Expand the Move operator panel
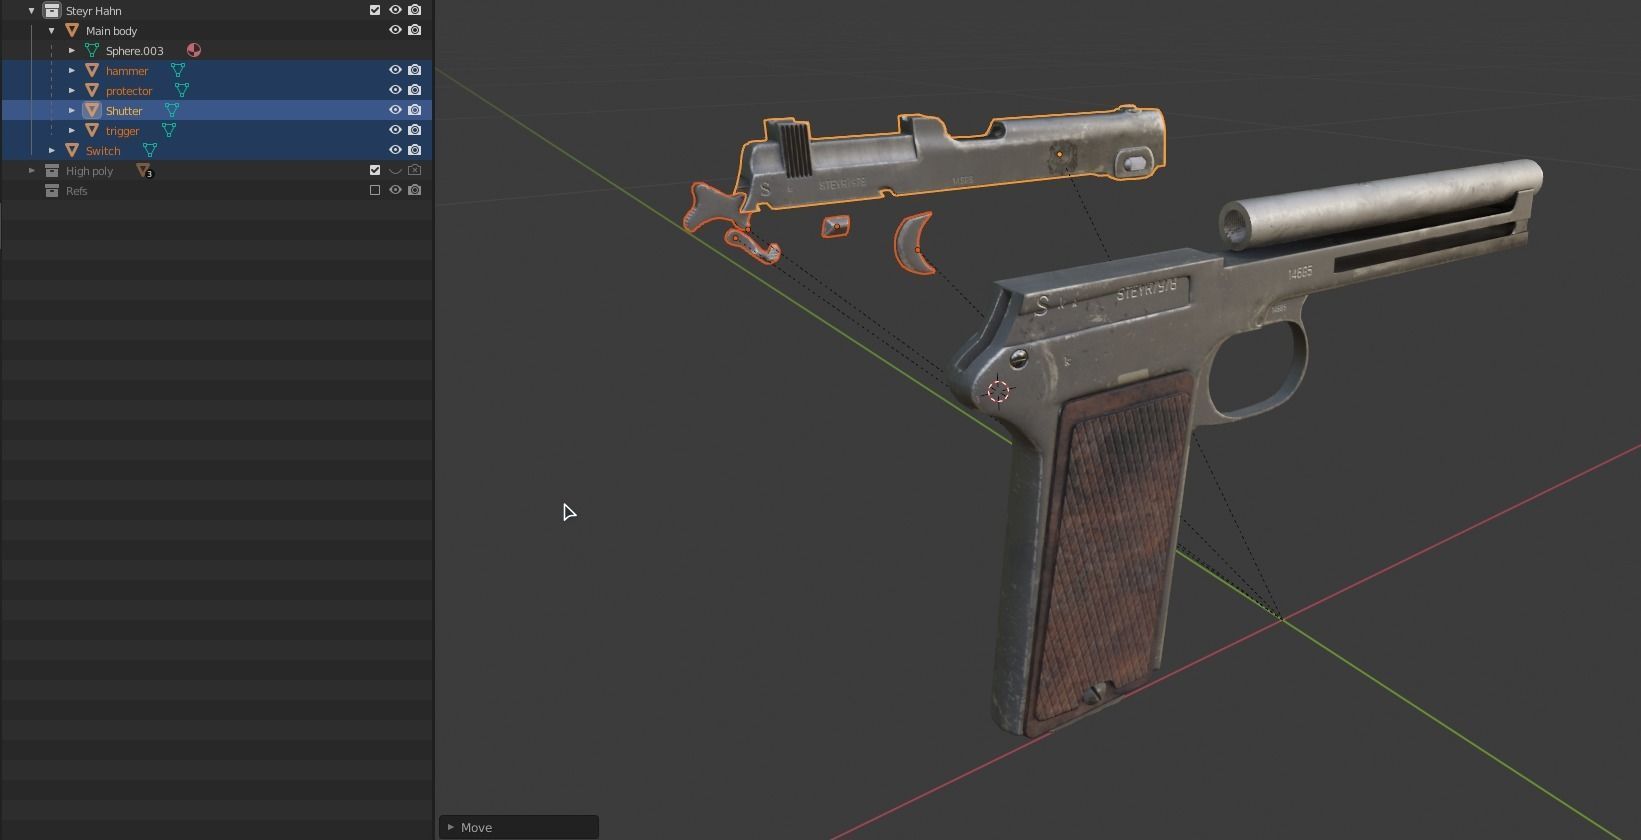1641x840 pixels. point(451,827)
